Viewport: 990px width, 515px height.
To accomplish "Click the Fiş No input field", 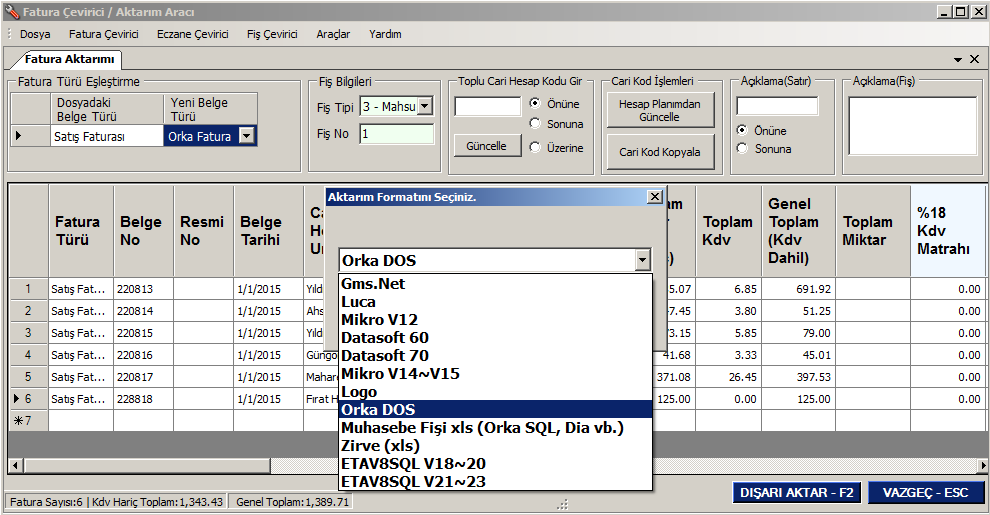I will (x=397, y=134).
